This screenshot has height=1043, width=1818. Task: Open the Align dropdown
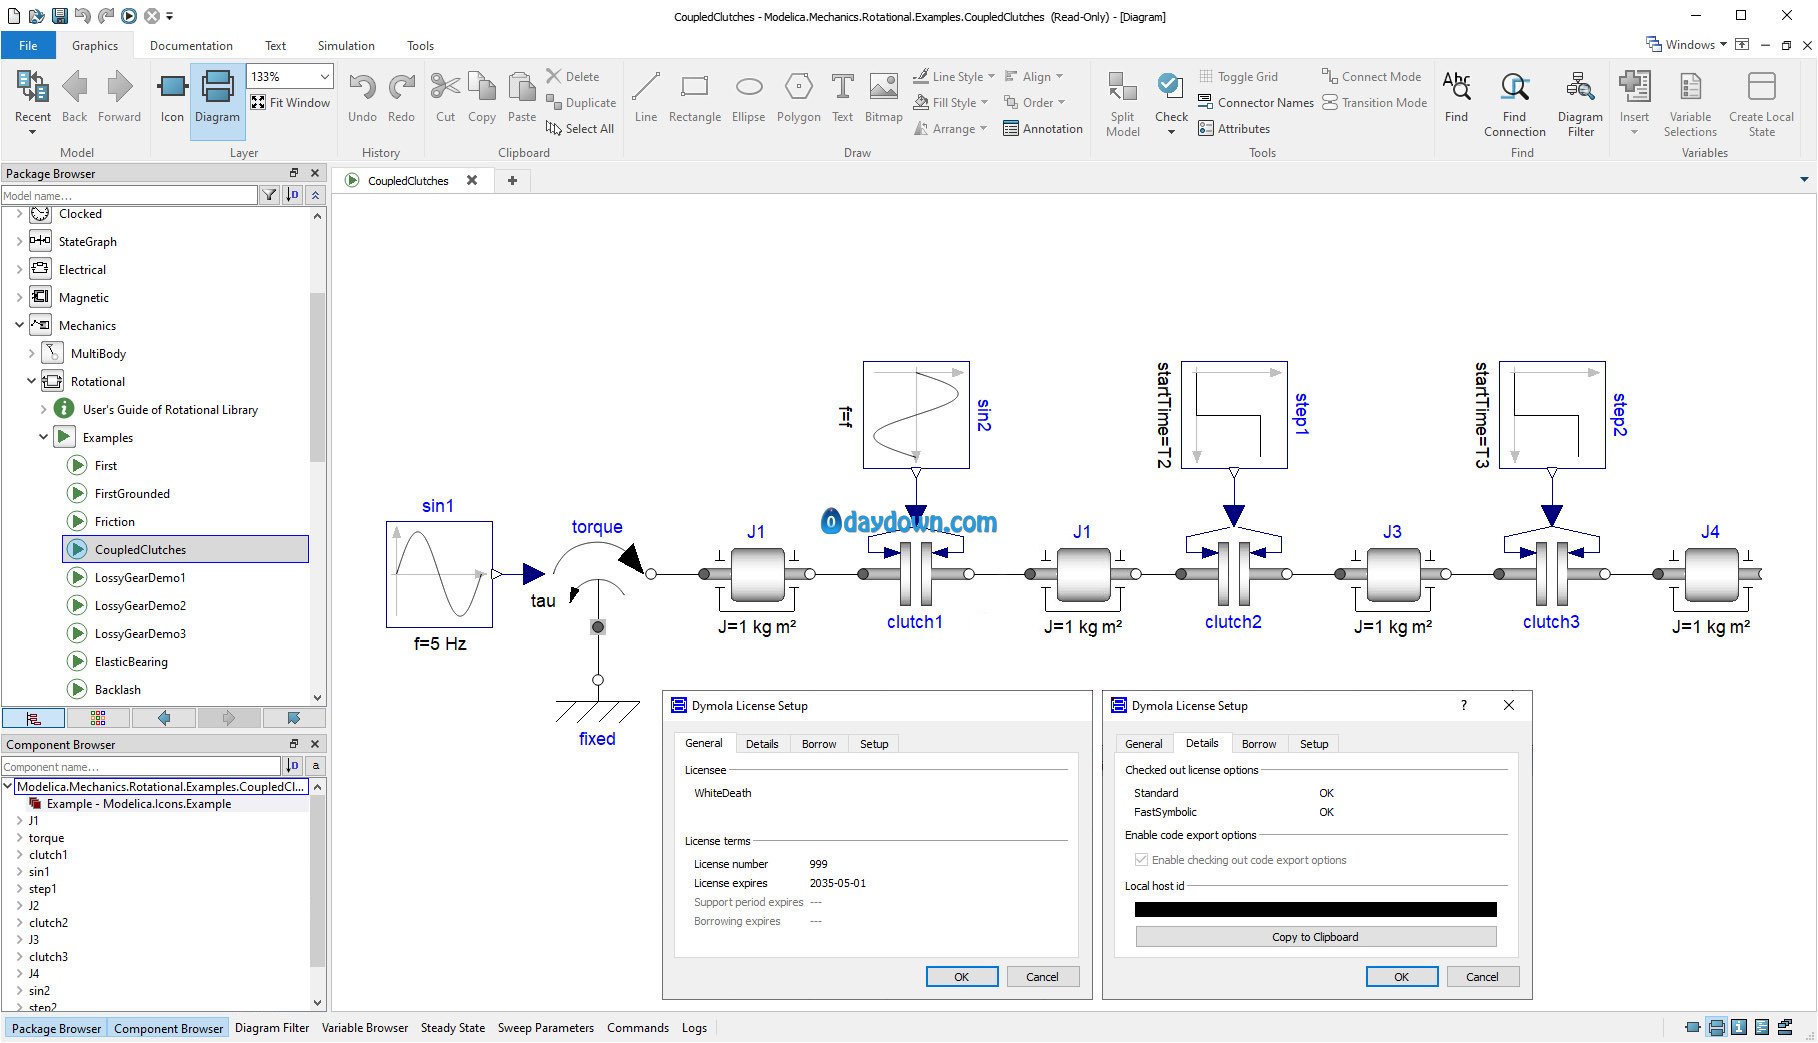pyautogui.click(x=1034, y=77)
